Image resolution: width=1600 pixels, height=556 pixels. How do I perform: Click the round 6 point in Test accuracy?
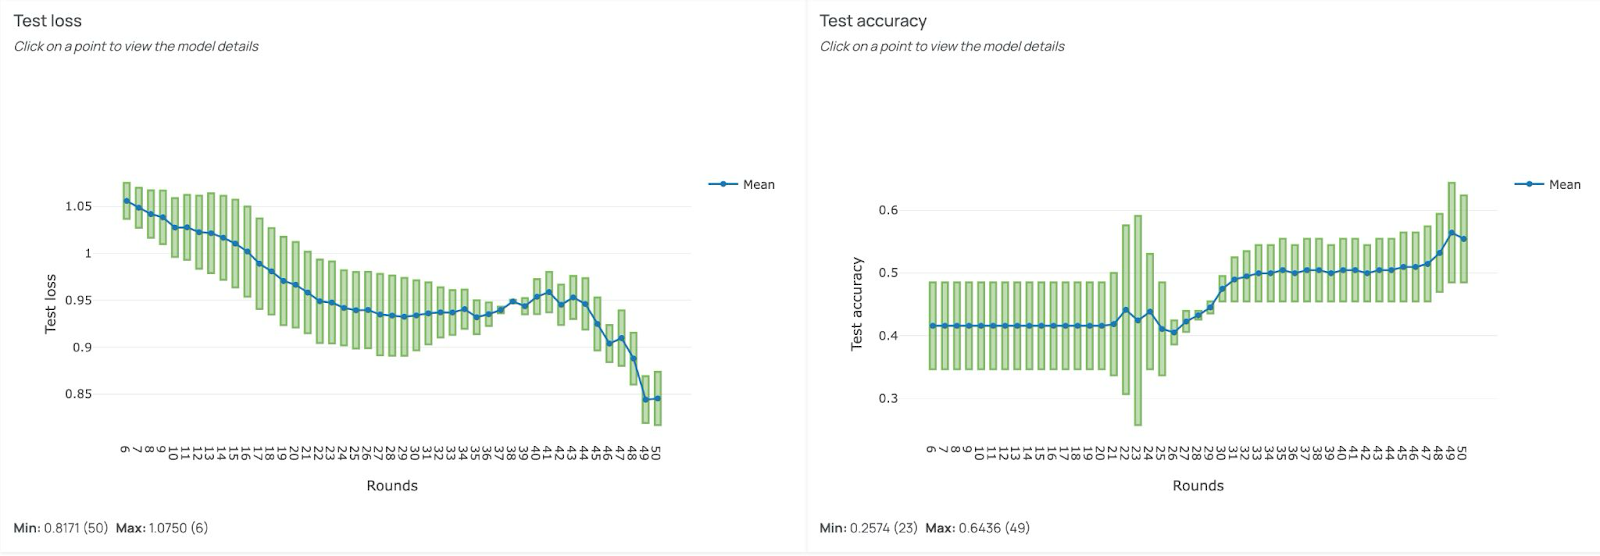[932, 326]
